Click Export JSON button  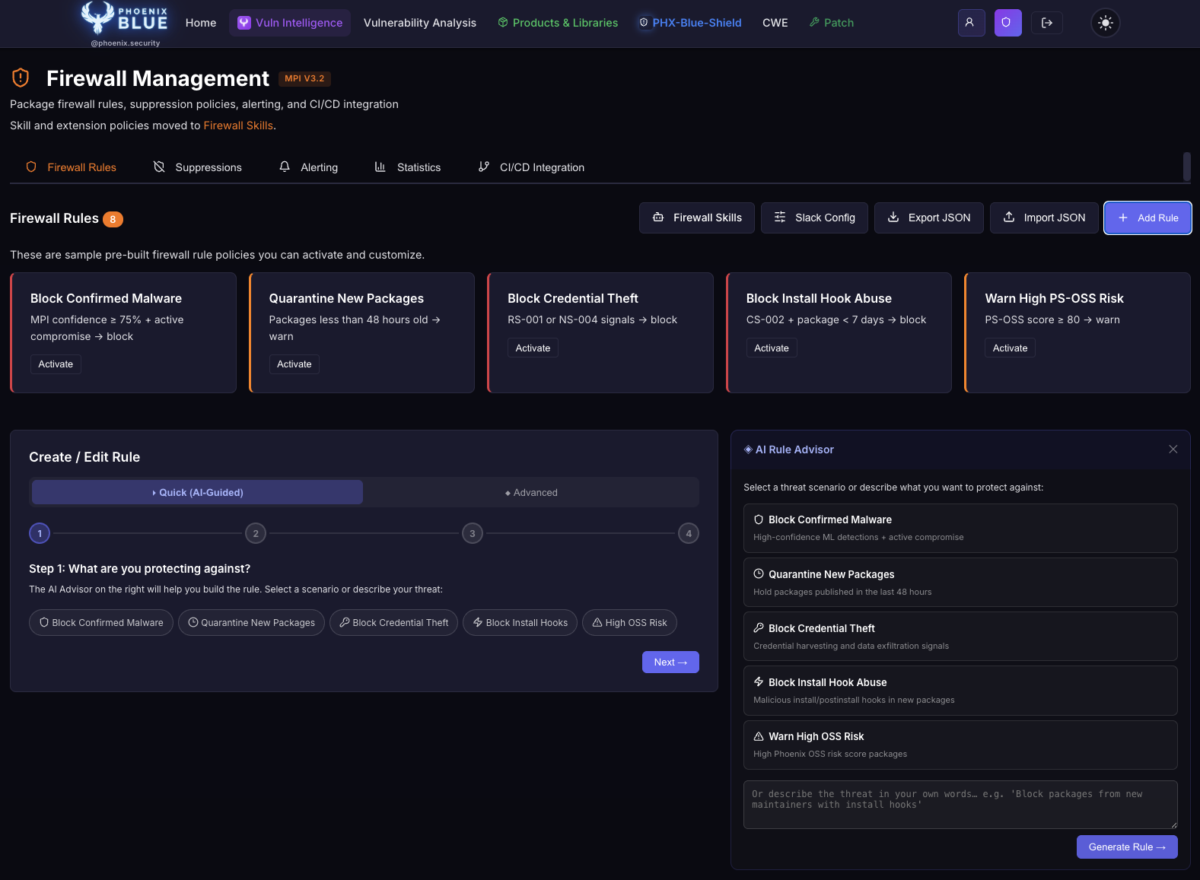[x=929, y=218]
